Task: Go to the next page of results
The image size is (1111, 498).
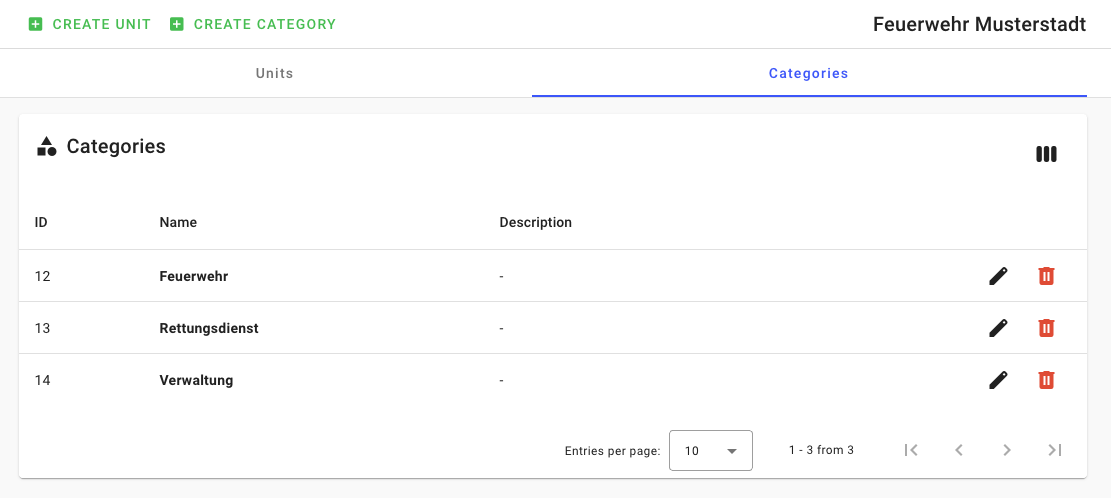Action: tap(1006, 450)
